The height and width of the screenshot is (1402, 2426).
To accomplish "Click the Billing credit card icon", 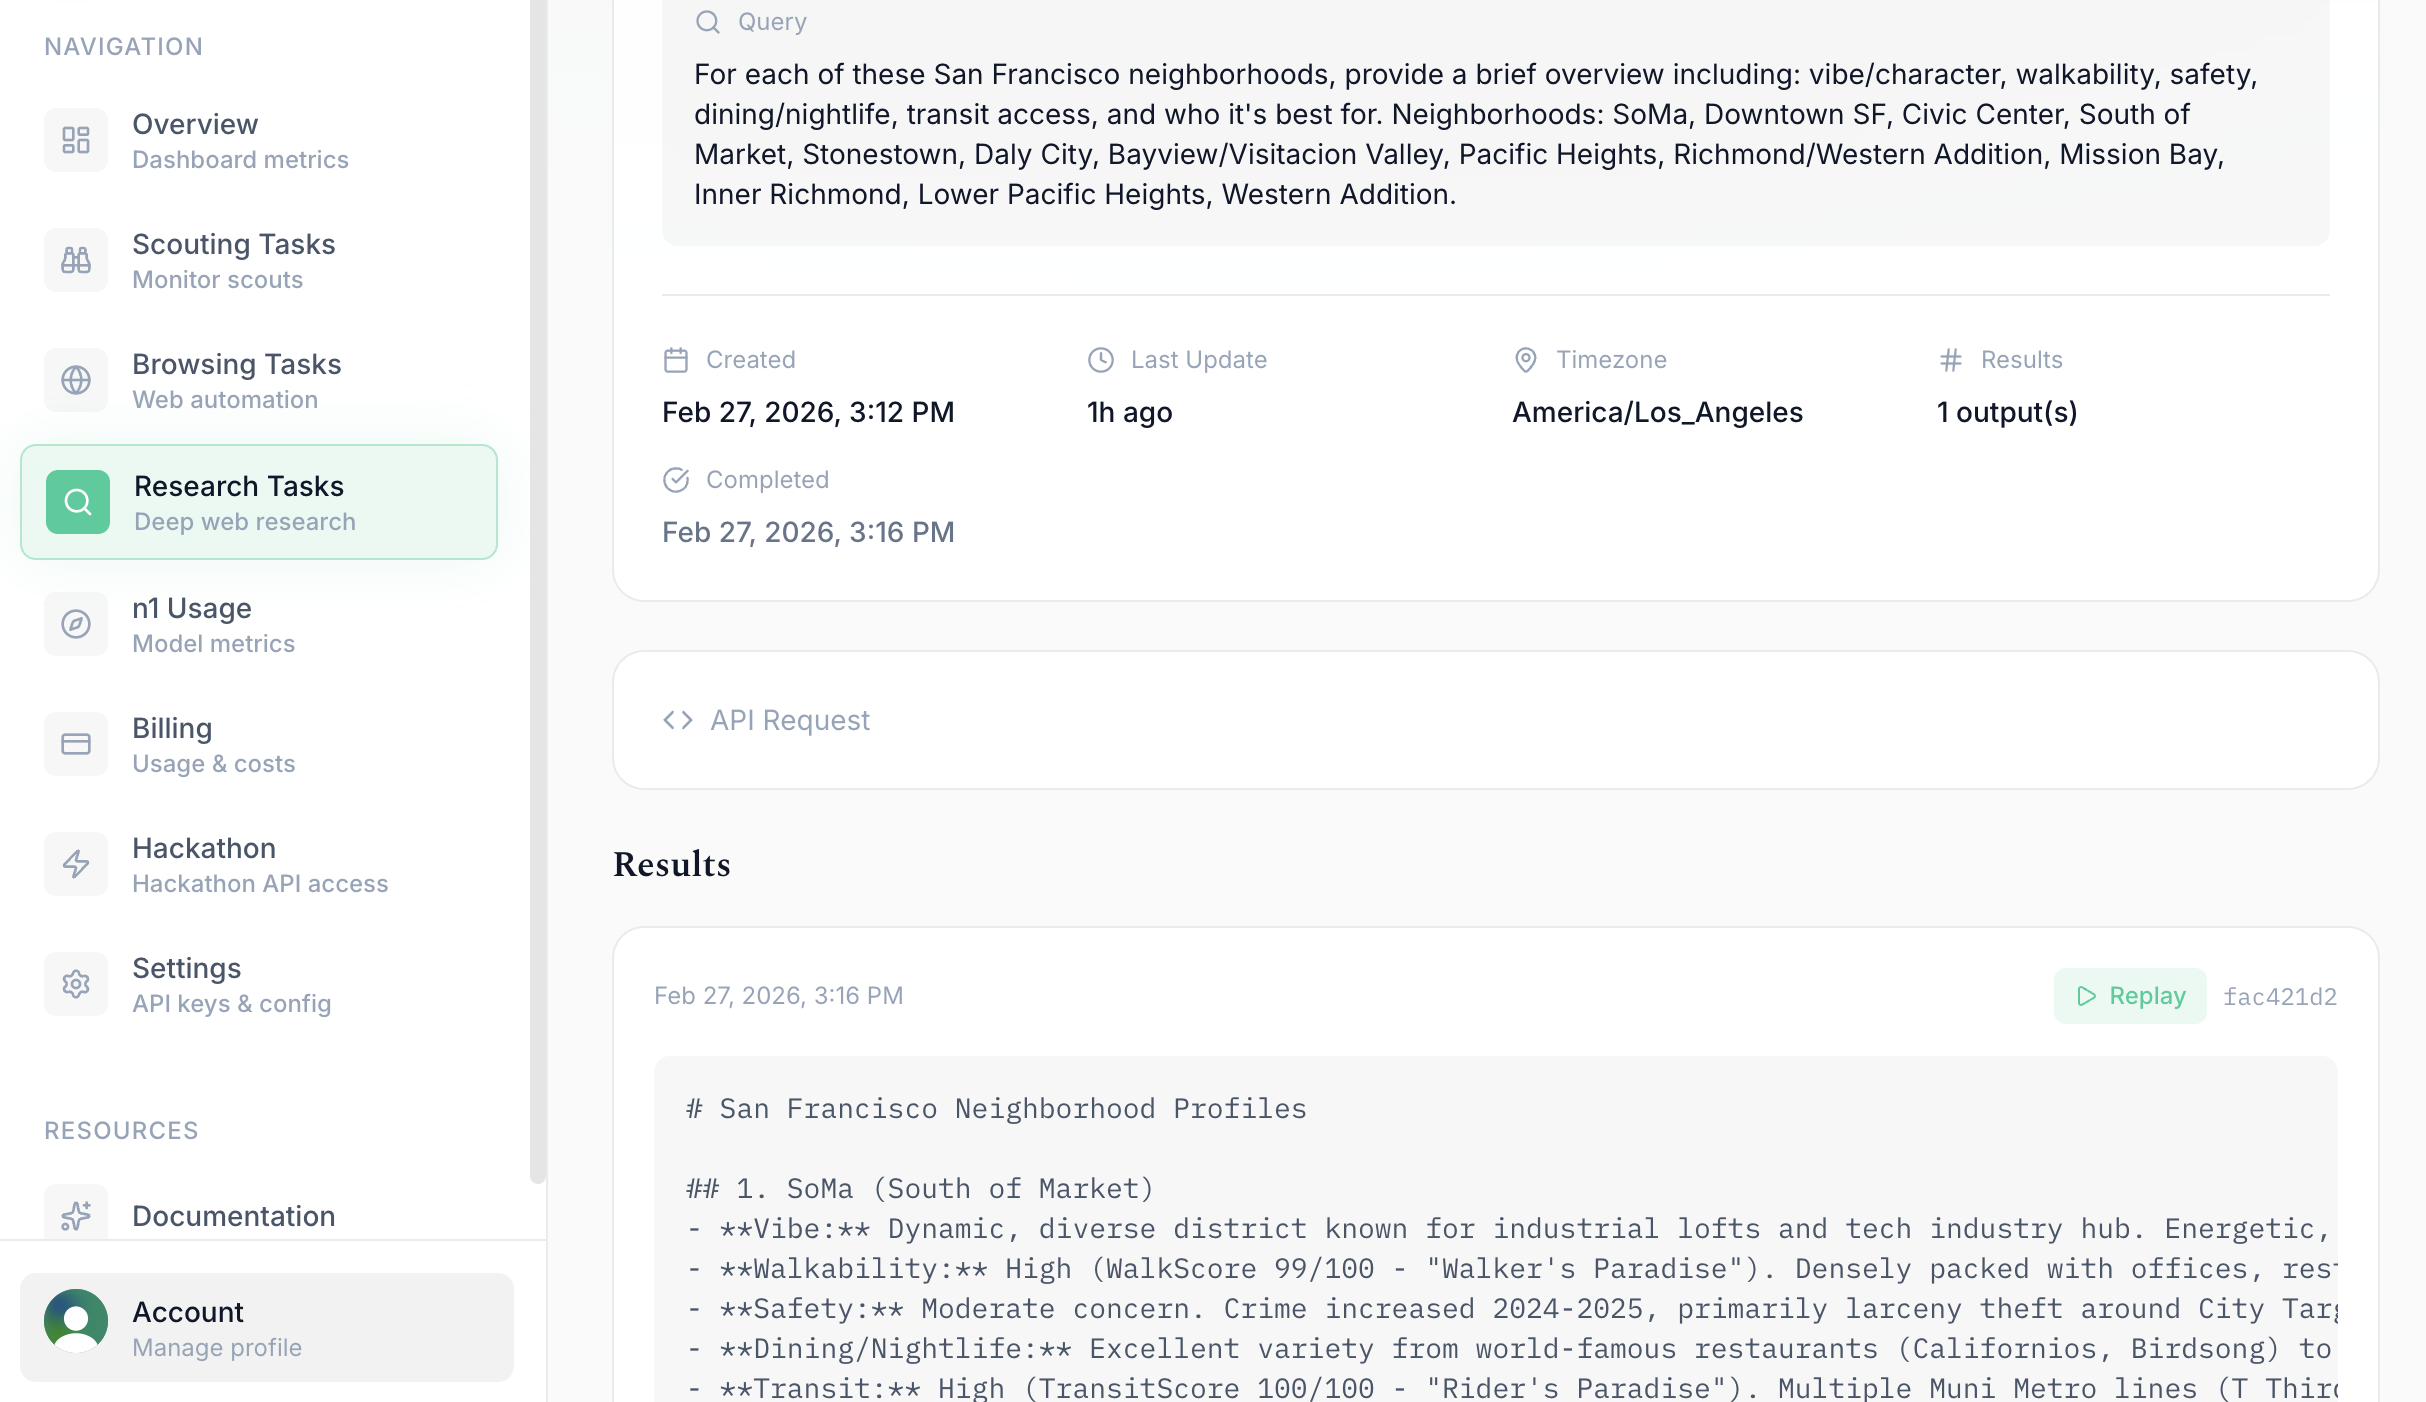I will (76, 744).
